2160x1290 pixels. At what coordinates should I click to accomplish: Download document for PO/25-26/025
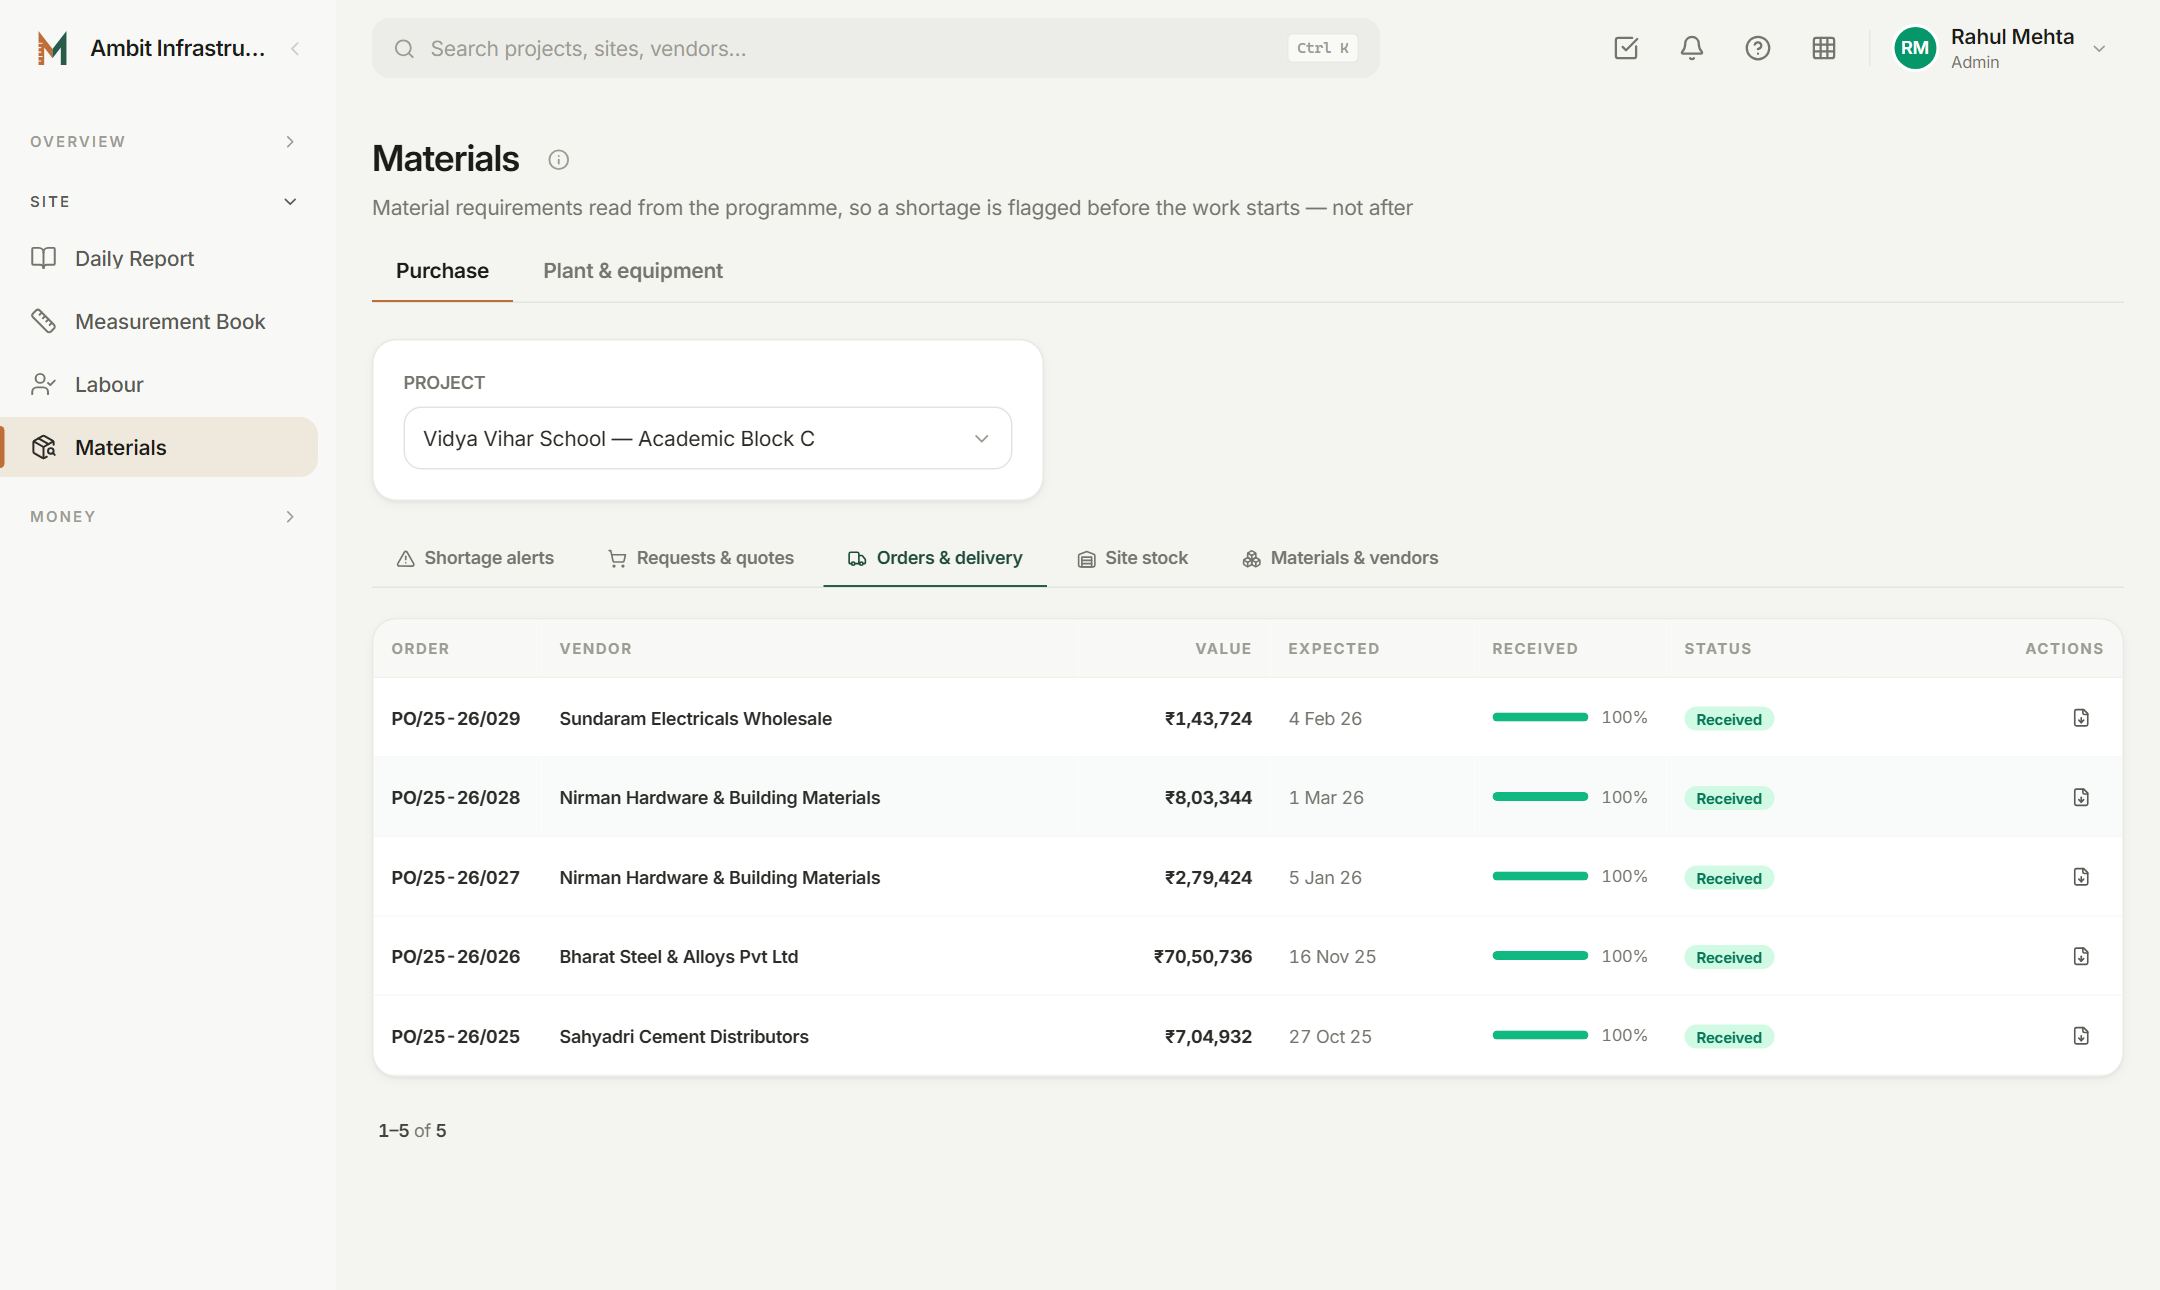pyautogui.click(x=2081, y=1036)
